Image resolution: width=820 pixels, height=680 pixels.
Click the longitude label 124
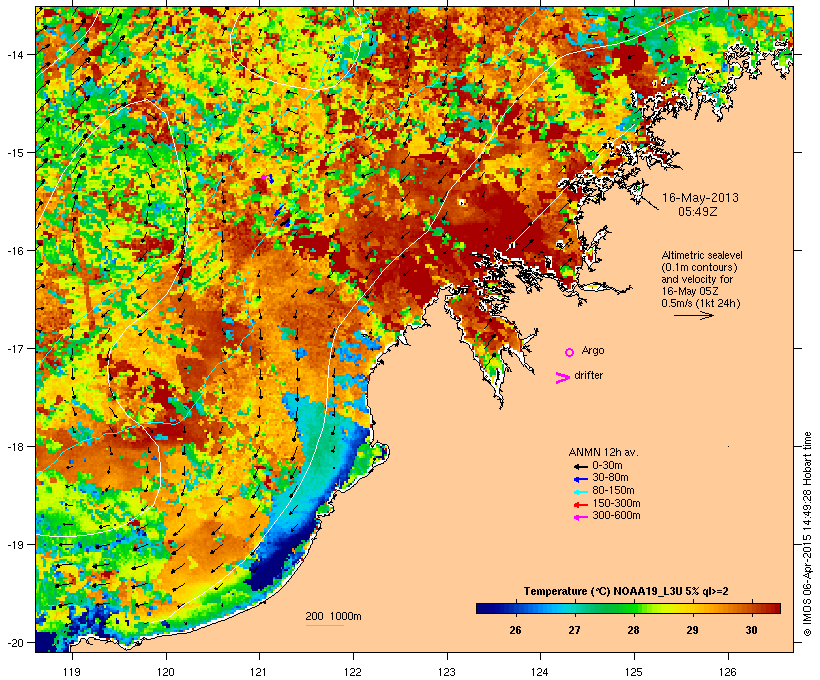coord(540,672)
